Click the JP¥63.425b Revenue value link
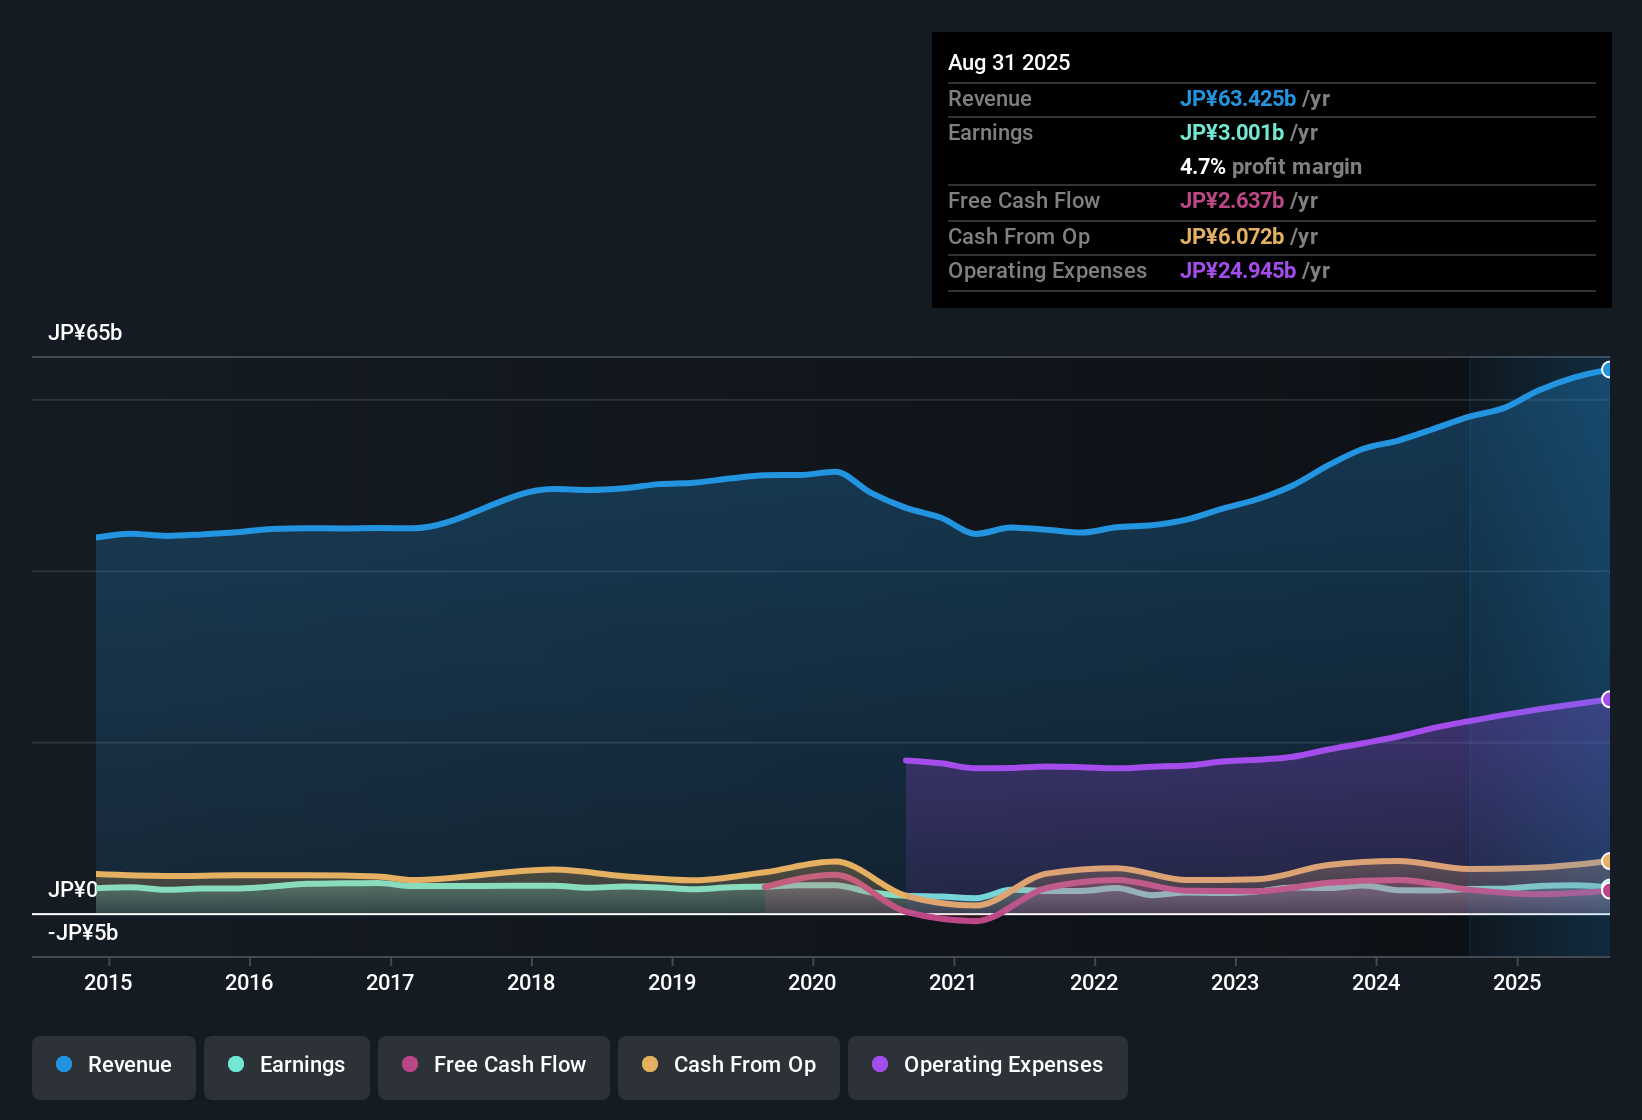 [x=1239, y=98]
